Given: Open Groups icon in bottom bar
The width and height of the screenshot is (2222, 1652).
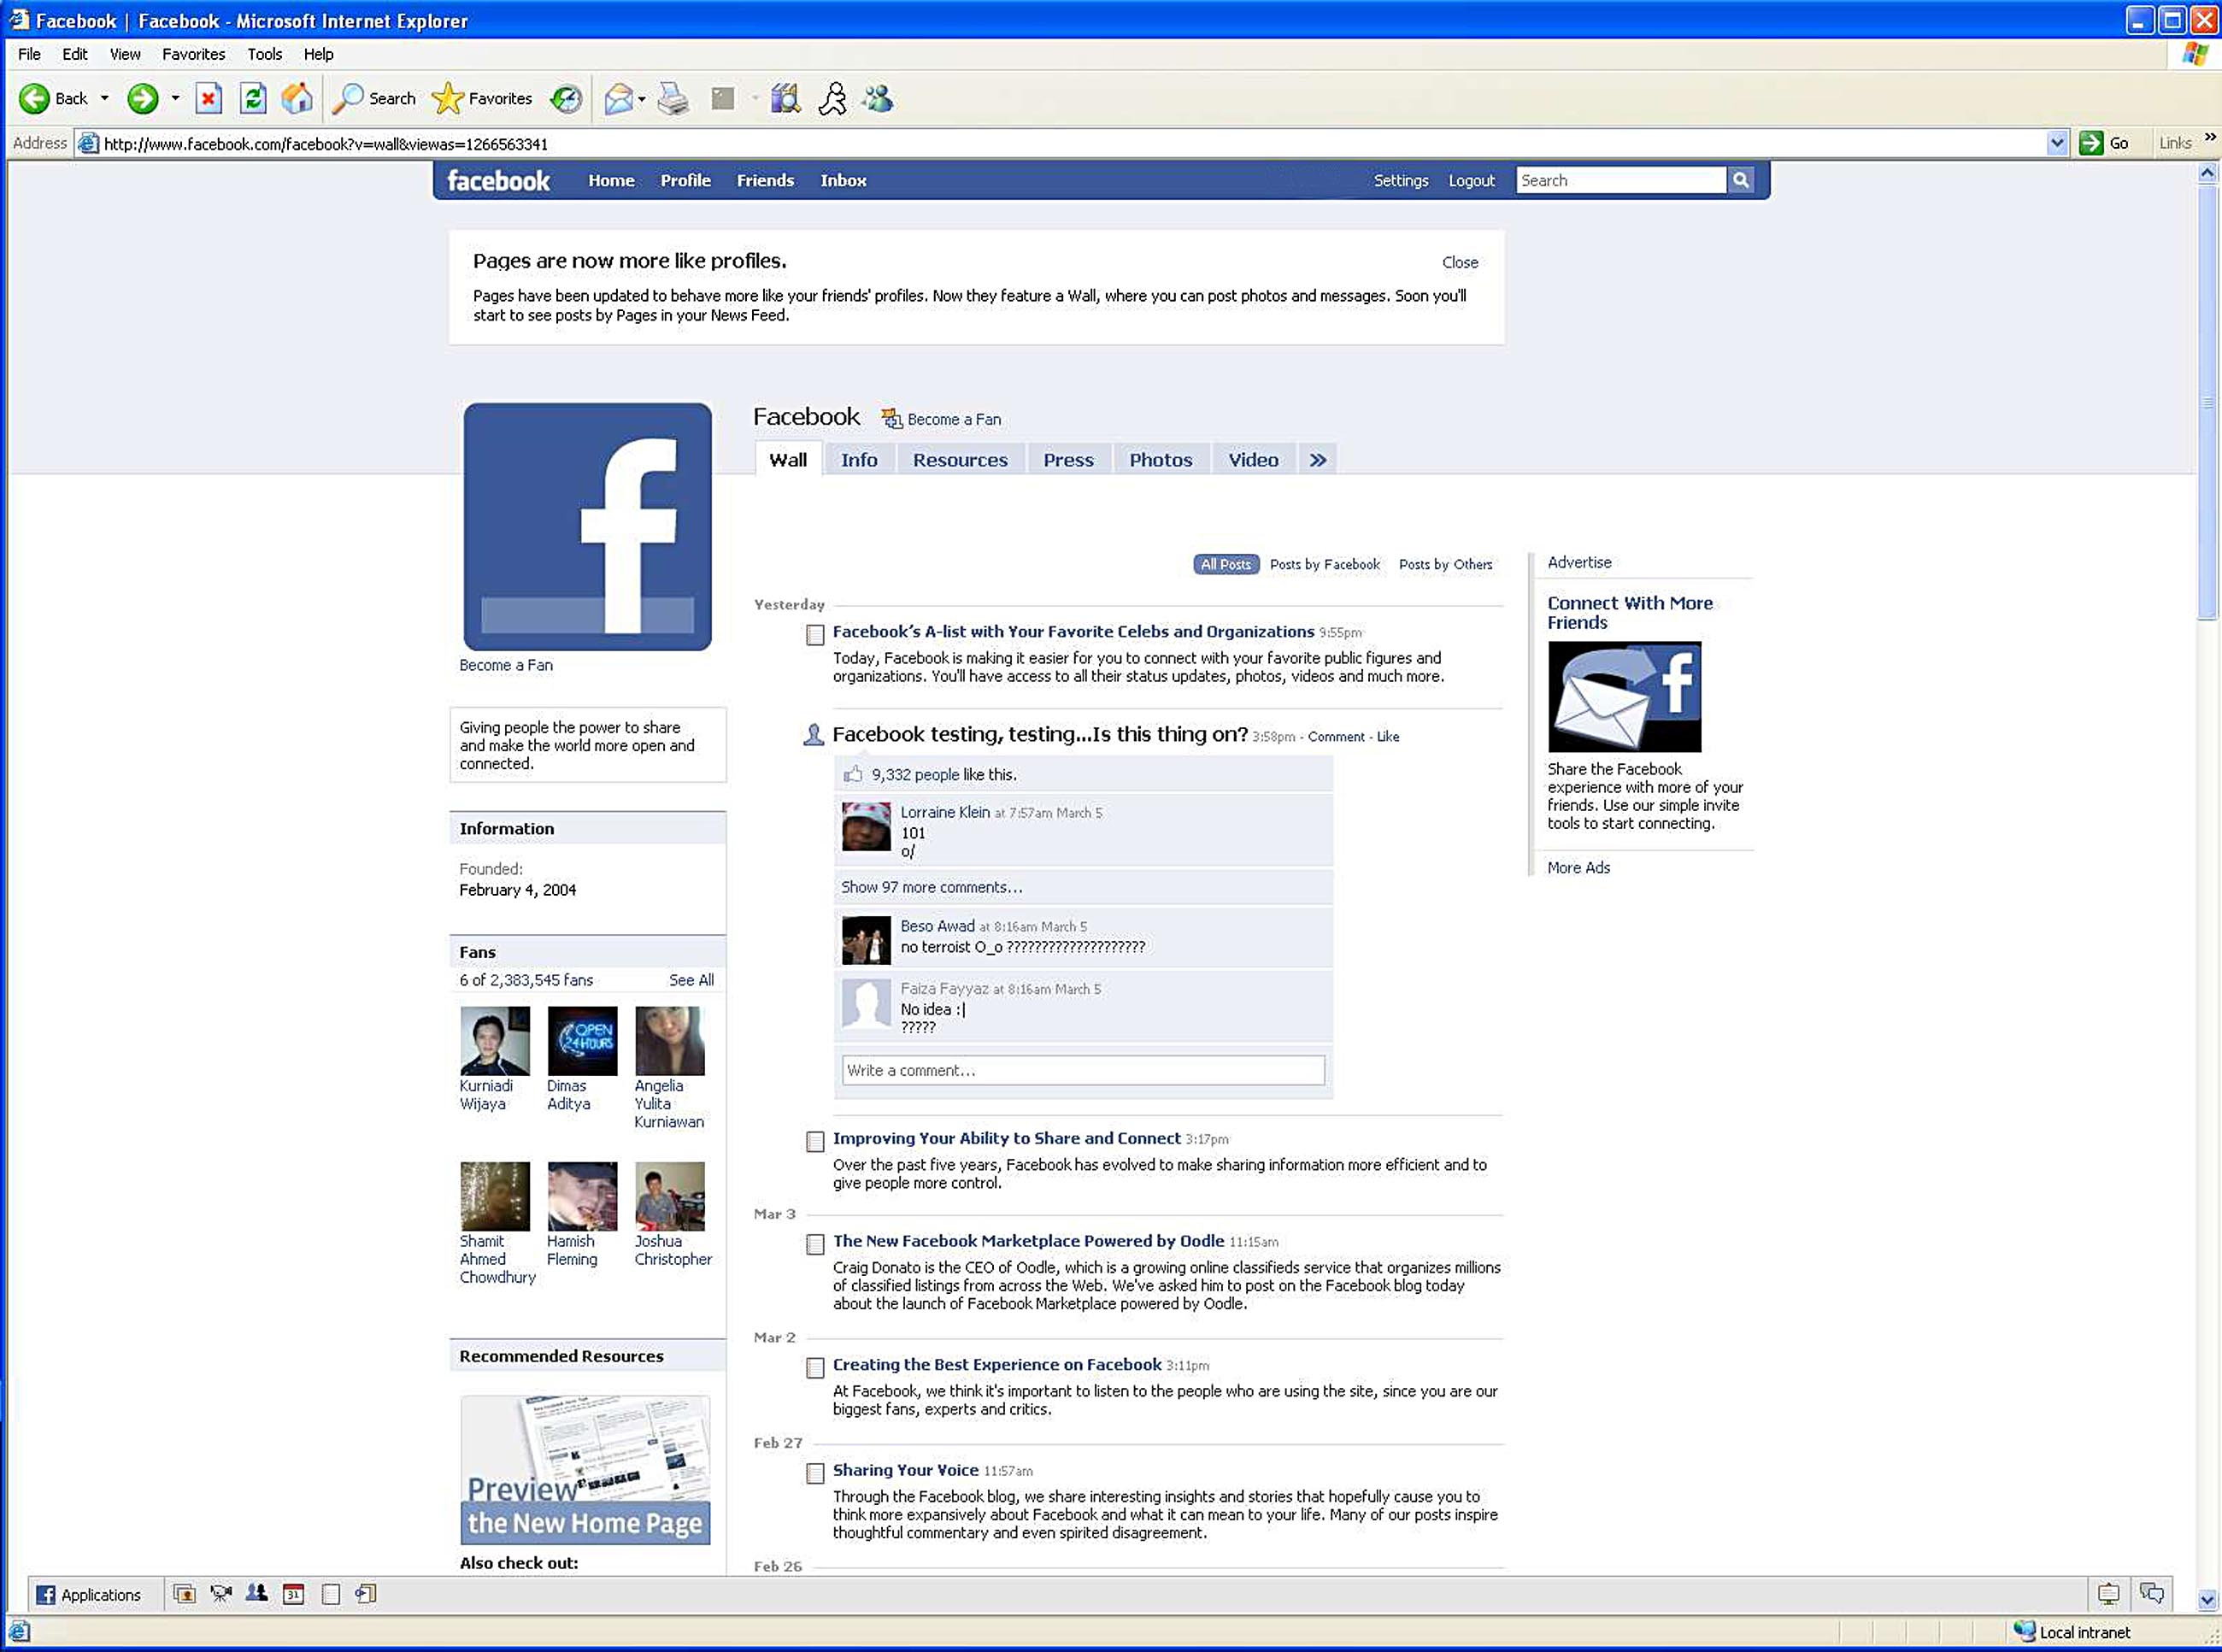Looking at the screenshot, I should 257,1594.
